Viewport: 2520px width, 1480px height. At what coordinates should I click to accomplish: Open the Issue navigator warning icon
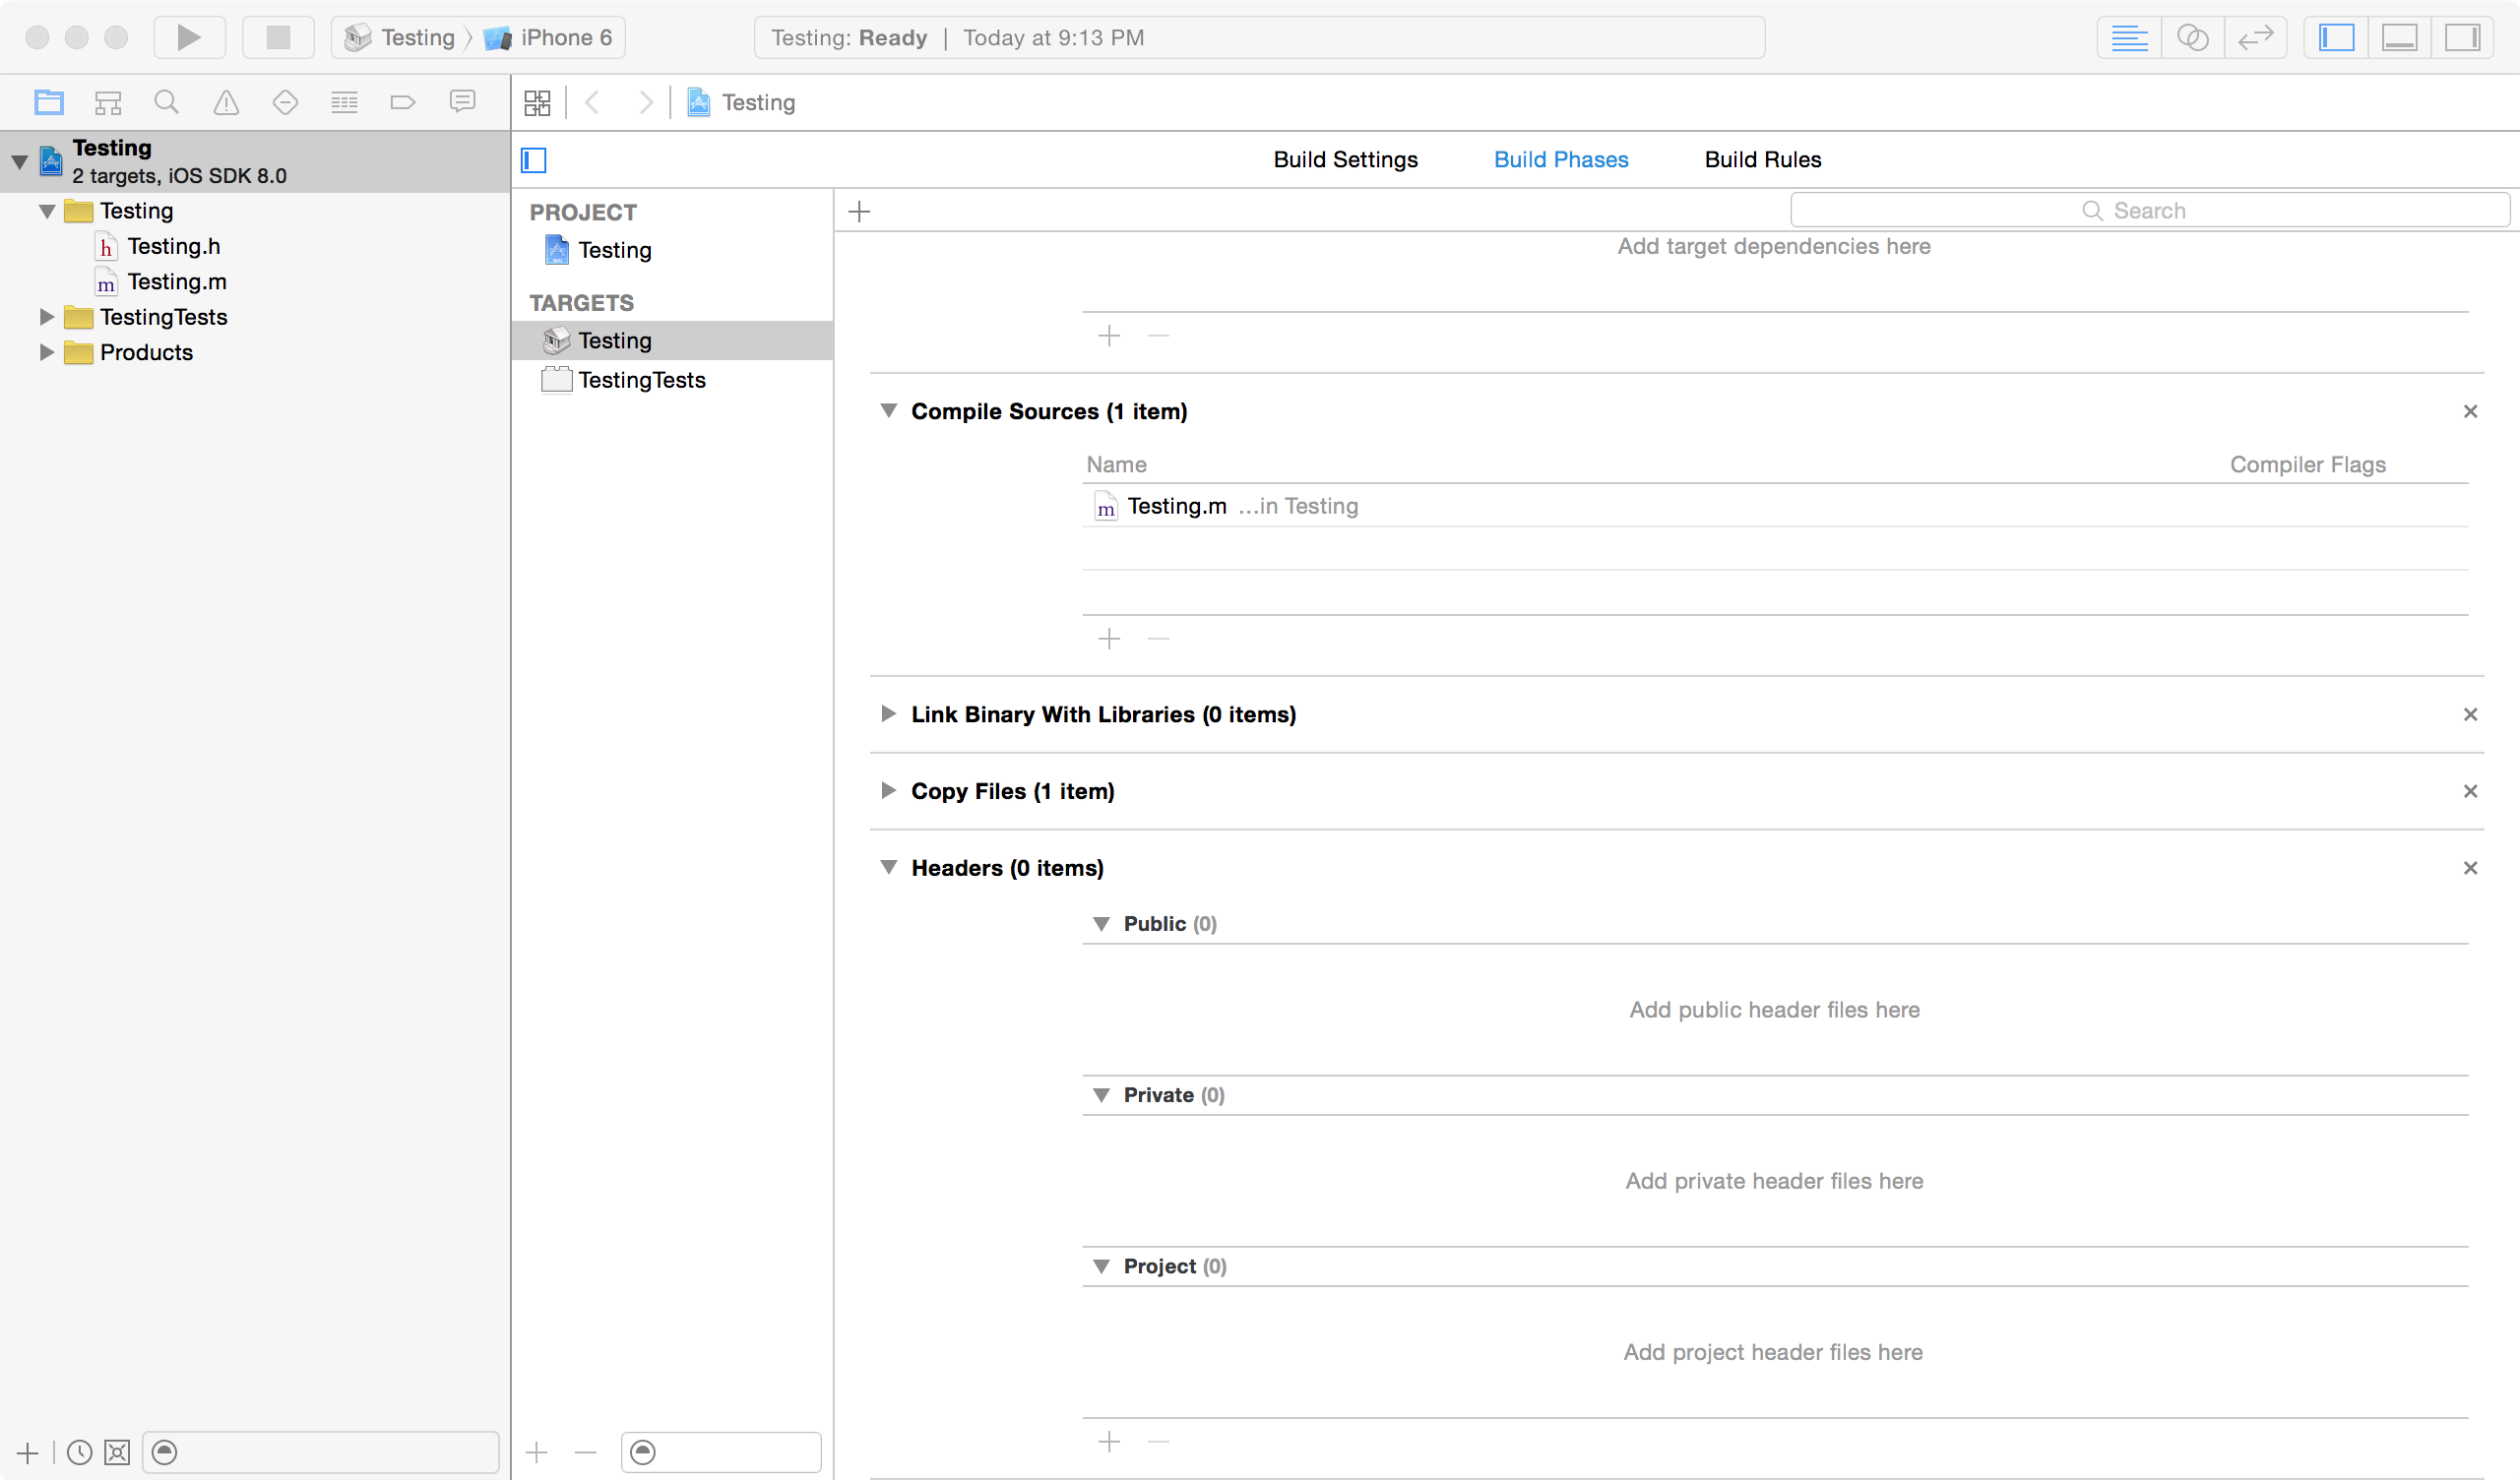point(226,102)
